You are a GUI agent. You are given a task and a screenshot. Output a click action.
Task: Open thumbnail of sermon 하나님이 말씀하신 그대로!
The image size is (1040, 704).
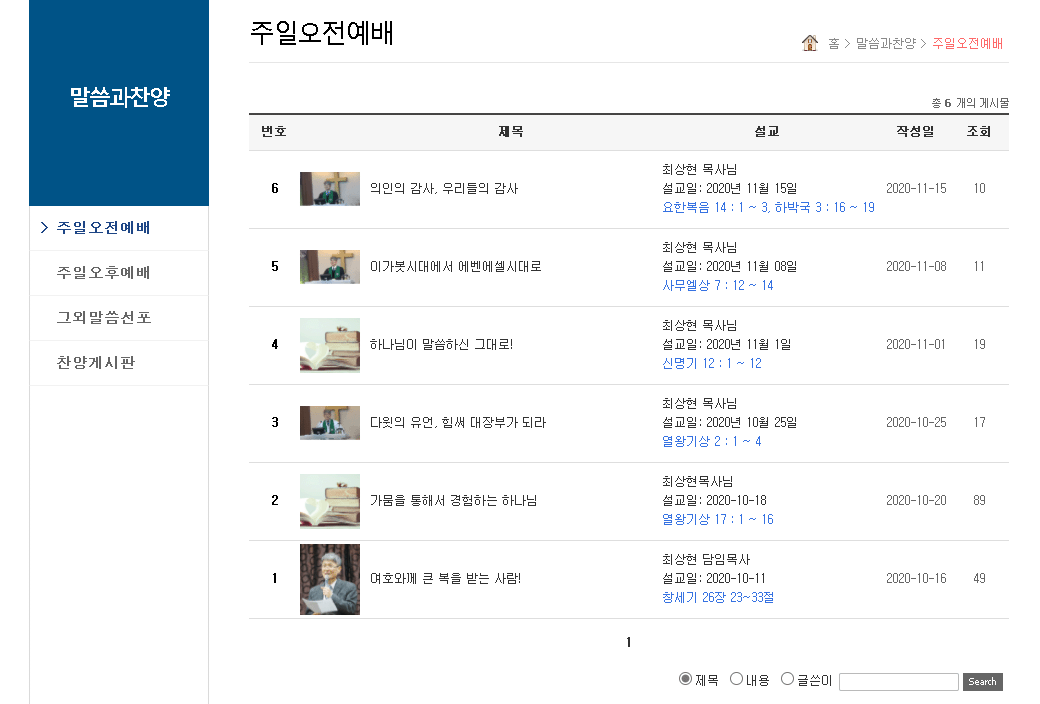330,345
